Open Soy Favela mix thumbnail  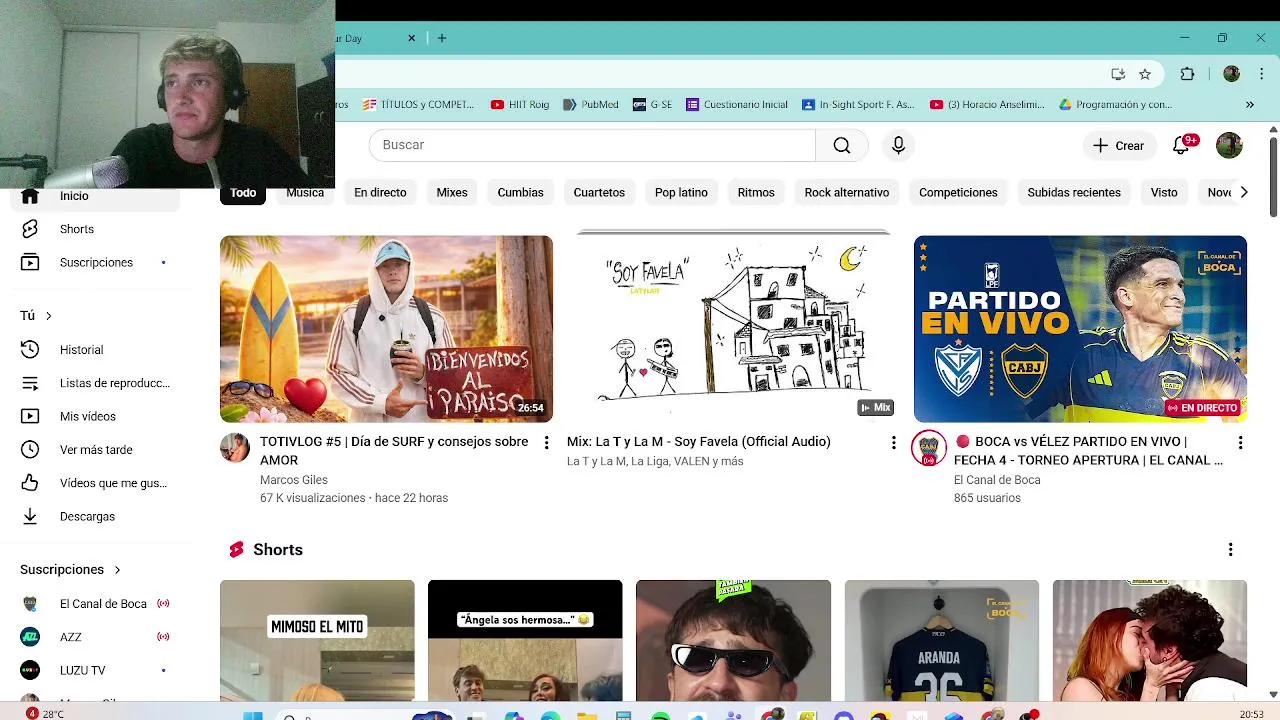pos(733,329)
